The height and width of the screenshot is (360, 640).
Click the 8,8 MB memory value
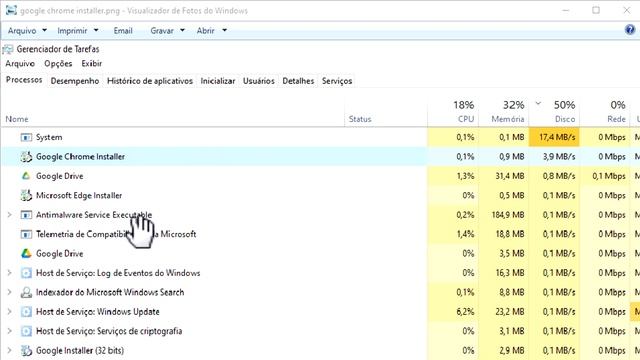point(511,292)
